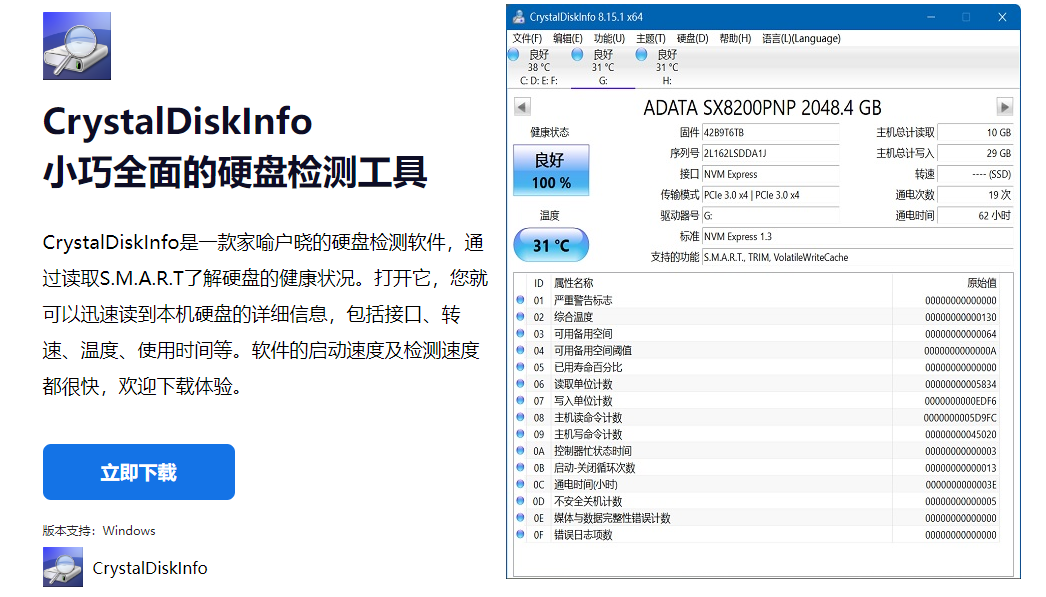This screenshot has height=597, width=1046.
Task: Click the serial number field 2L162LSDDA1J
Action: [770, 153]
